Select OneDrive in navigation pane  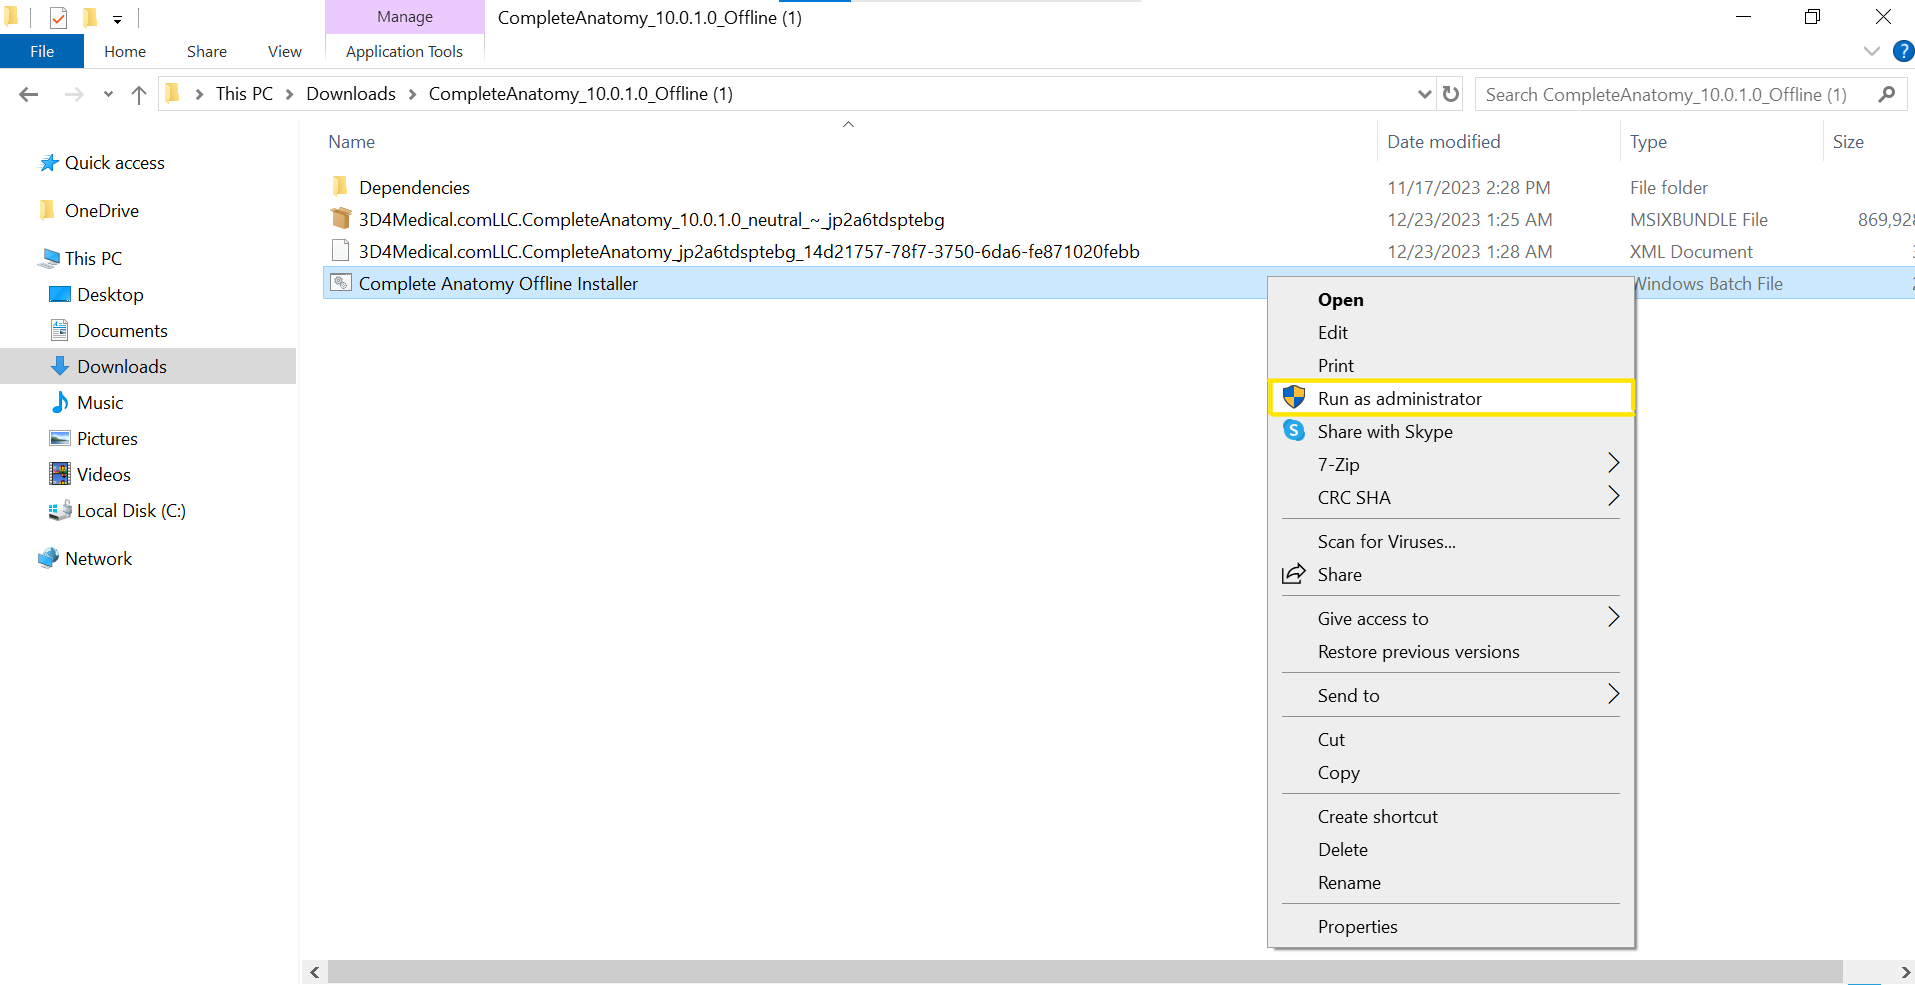(x=101, y=211)
